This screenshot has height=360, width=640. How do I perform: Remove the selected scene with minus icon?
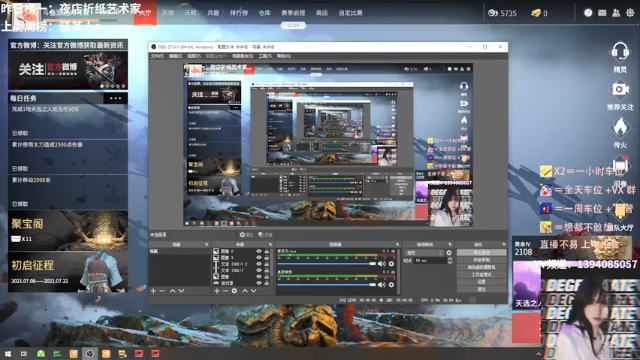162,291
